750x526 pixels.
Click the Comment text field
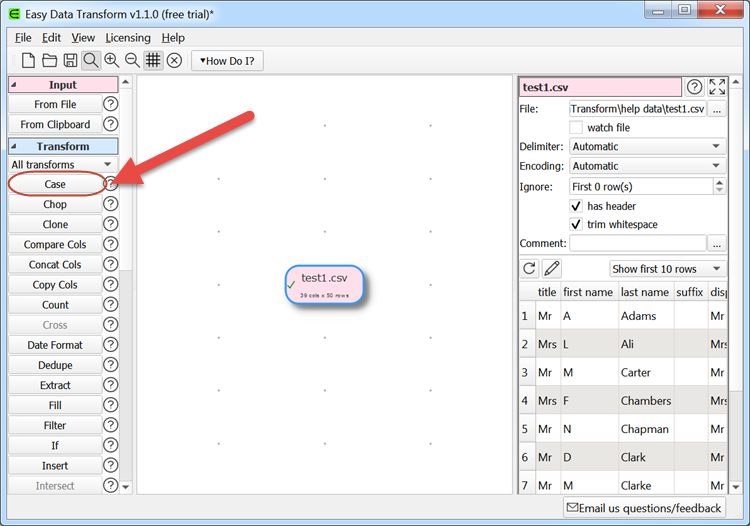click(637, 243)
